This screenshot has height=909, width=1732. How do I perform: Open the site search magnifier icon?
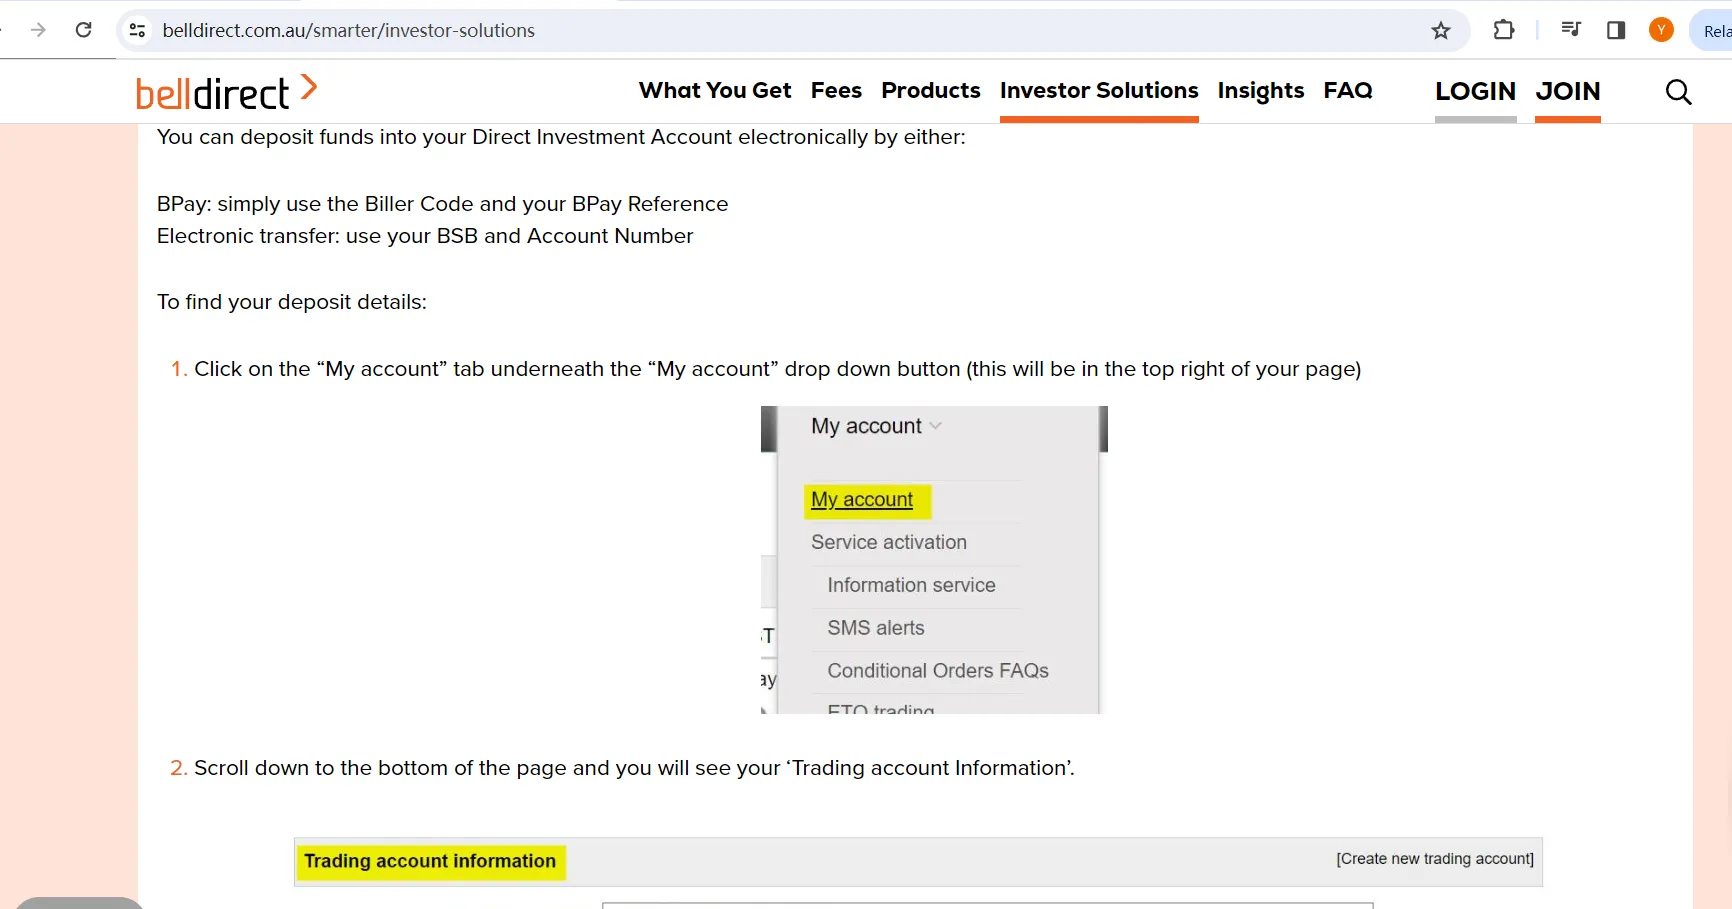[x=1678, y=92]
